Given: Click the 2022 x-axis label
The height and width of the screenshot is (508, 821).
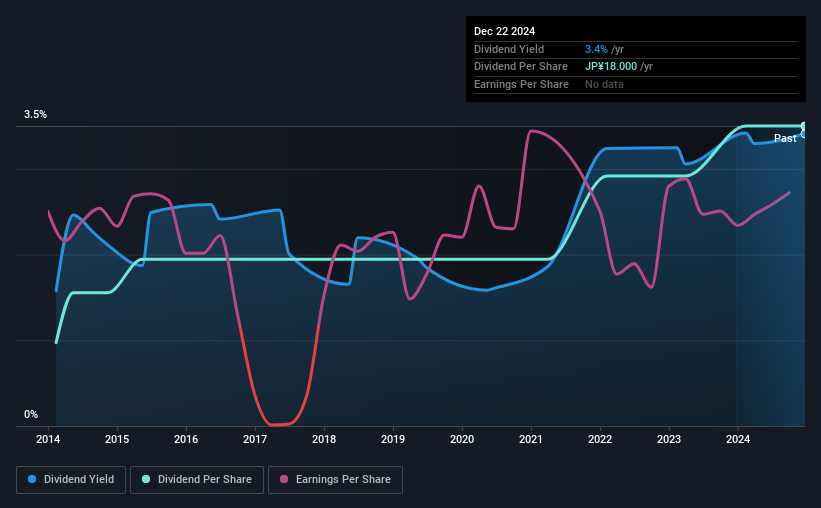Looking at the screenshot, I should click(600, 439).
